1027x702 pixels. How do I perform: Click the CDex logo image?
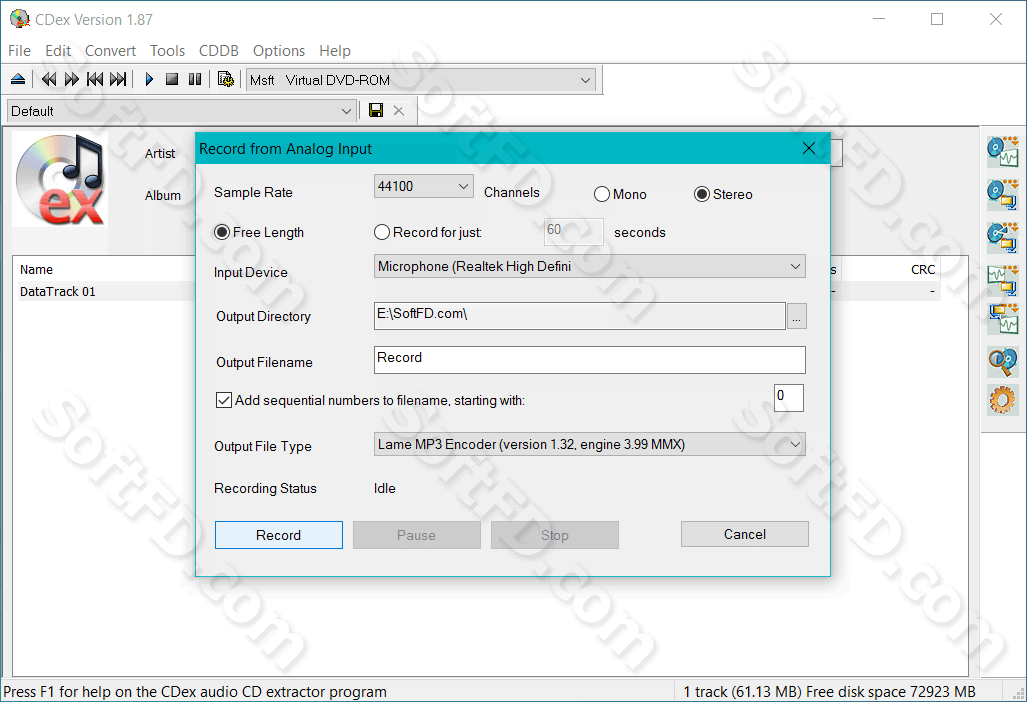coord(60,179)
